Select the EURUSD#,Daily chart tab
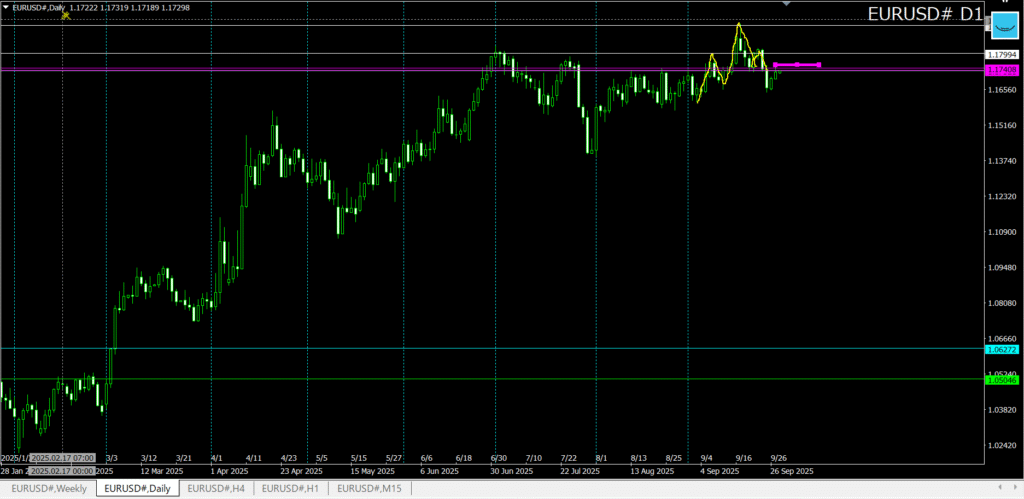This screenshot has height=499, width=1024. point(138,488)
